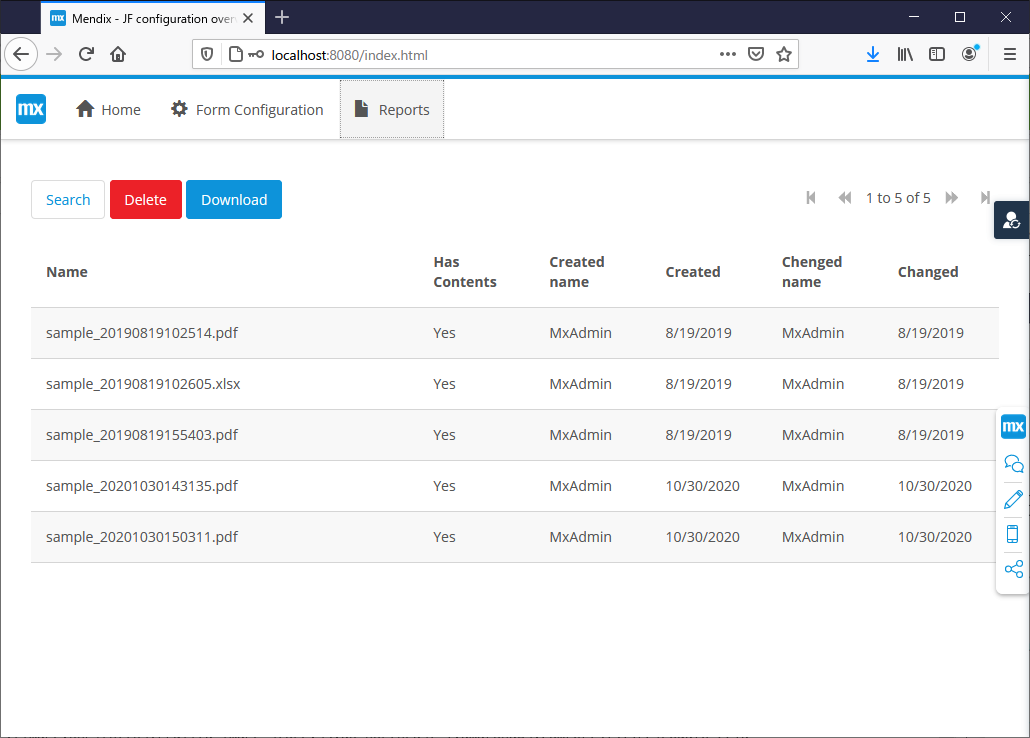Select the pencil edit icon in the sidebar

1013,498
